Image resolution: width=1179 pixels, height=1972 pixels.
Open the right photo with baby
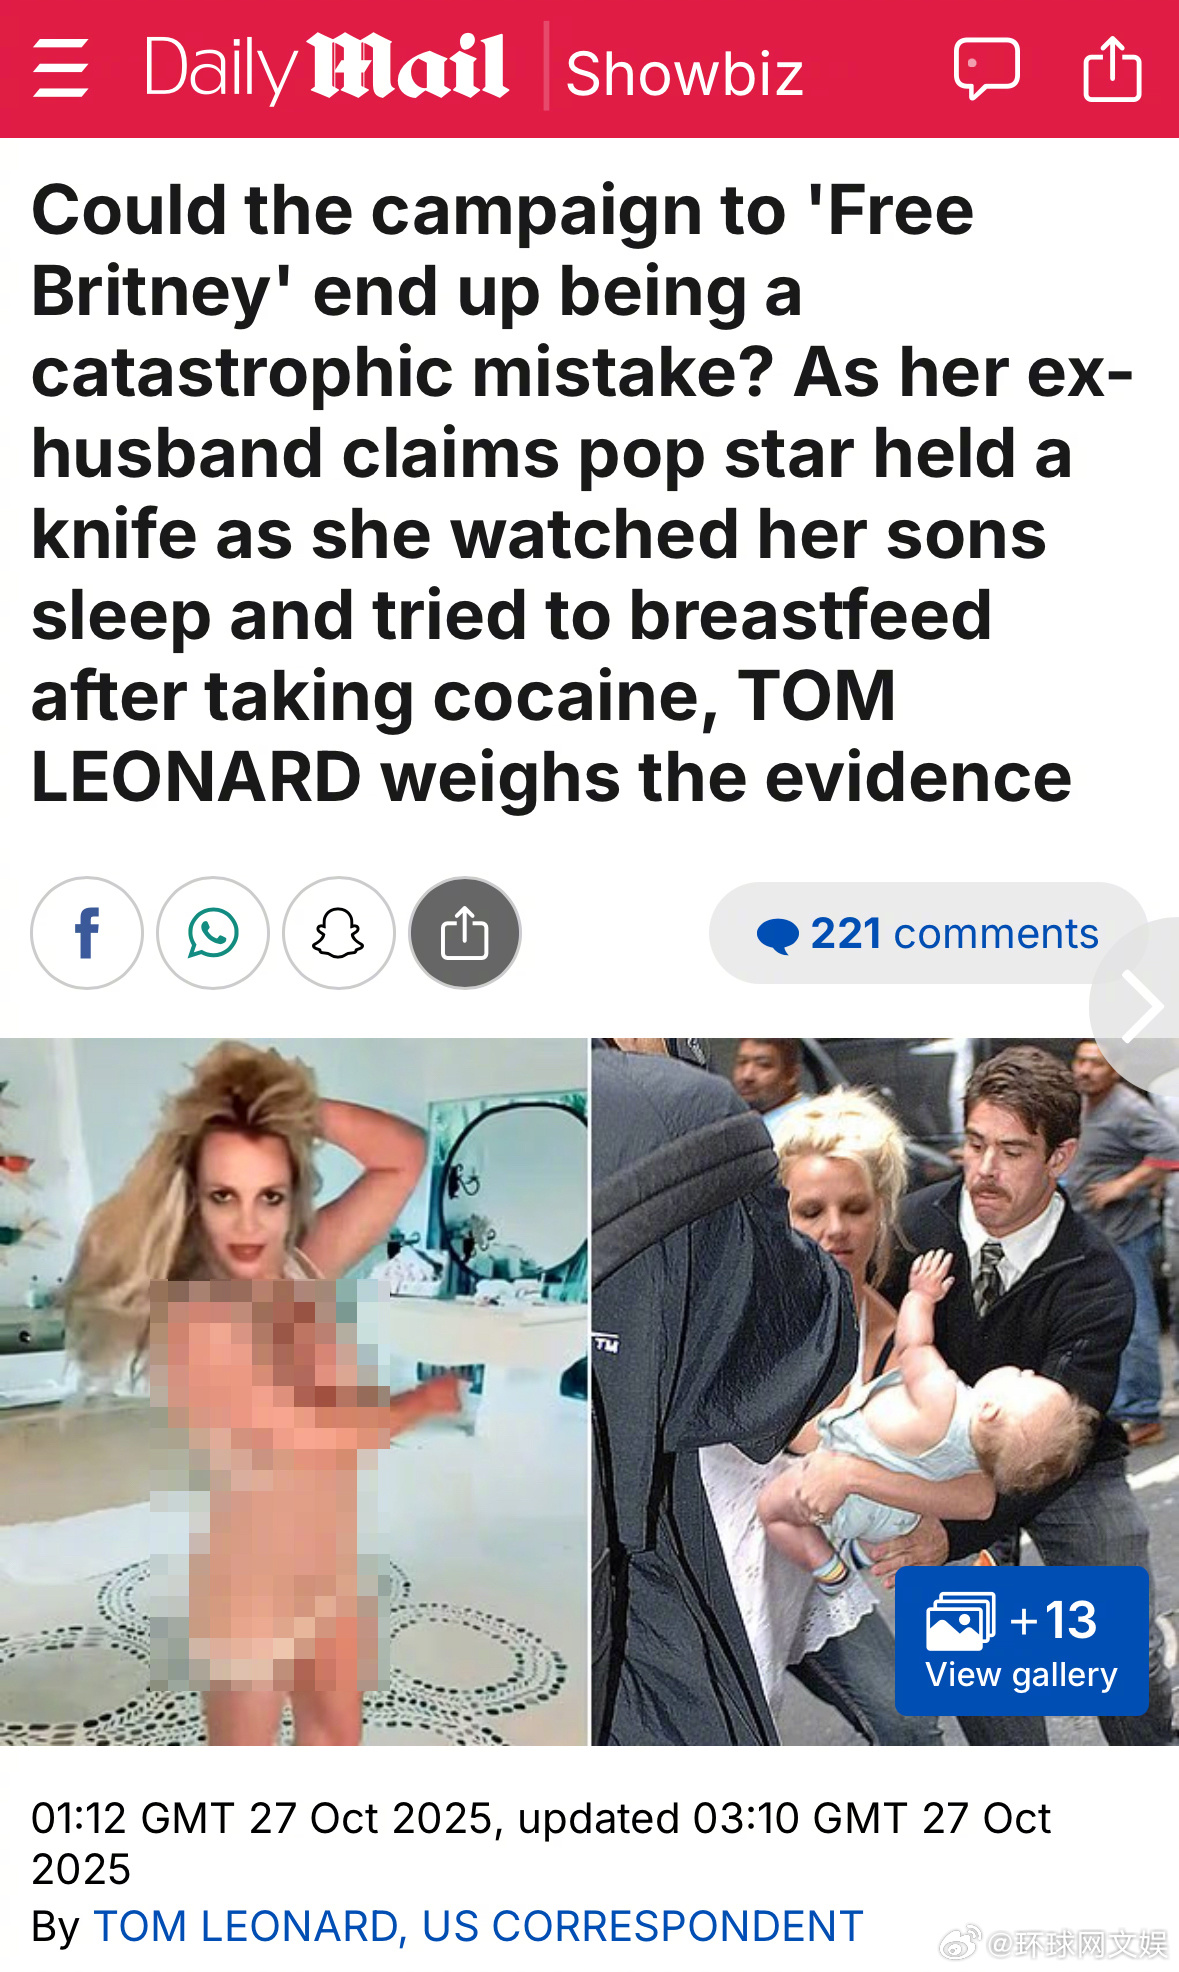point(885,1392)
